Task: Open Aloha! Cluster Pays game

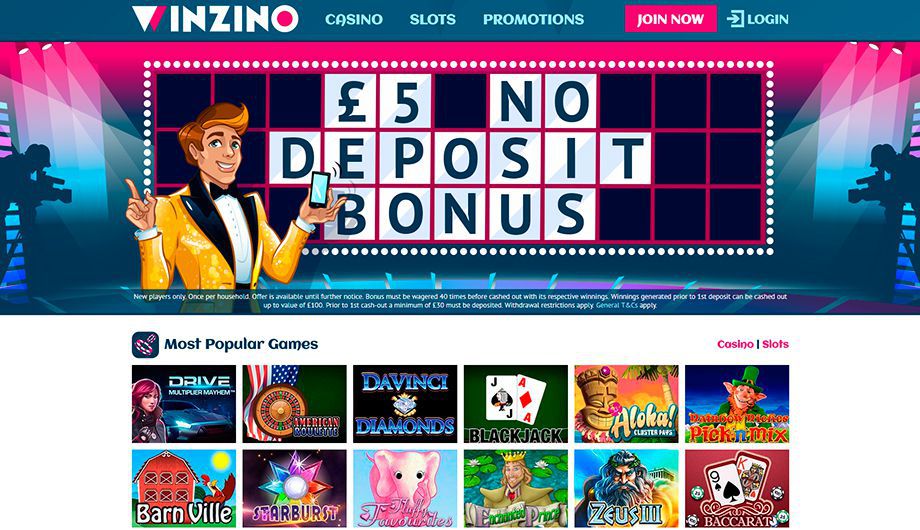Action: 626,404
